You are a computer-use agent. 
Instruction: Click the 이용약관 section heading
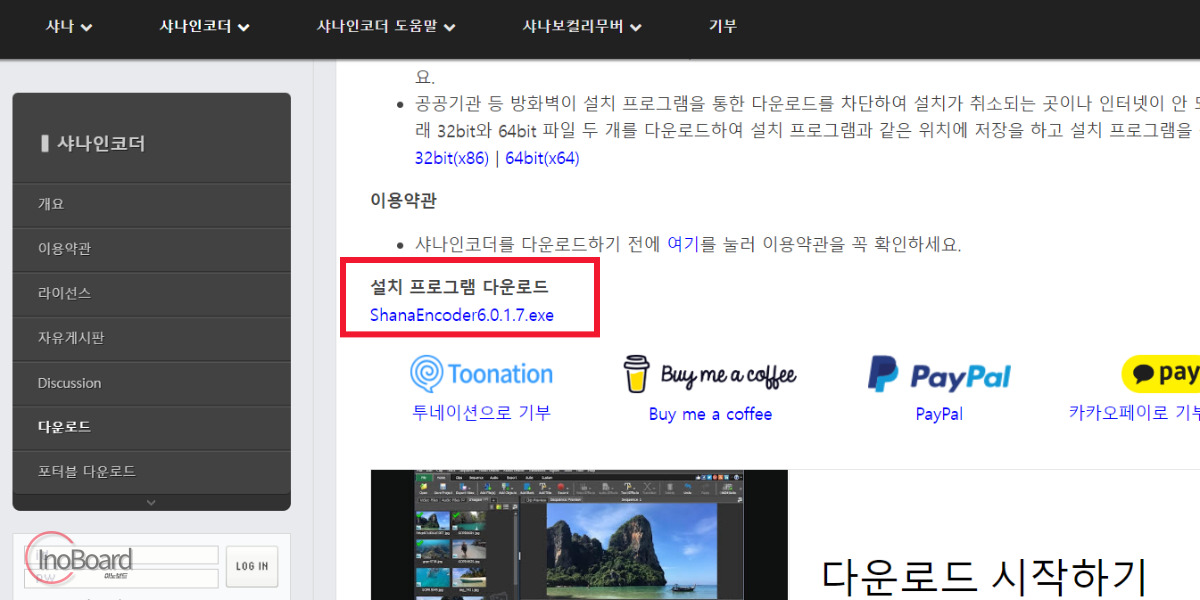[403, 200]
